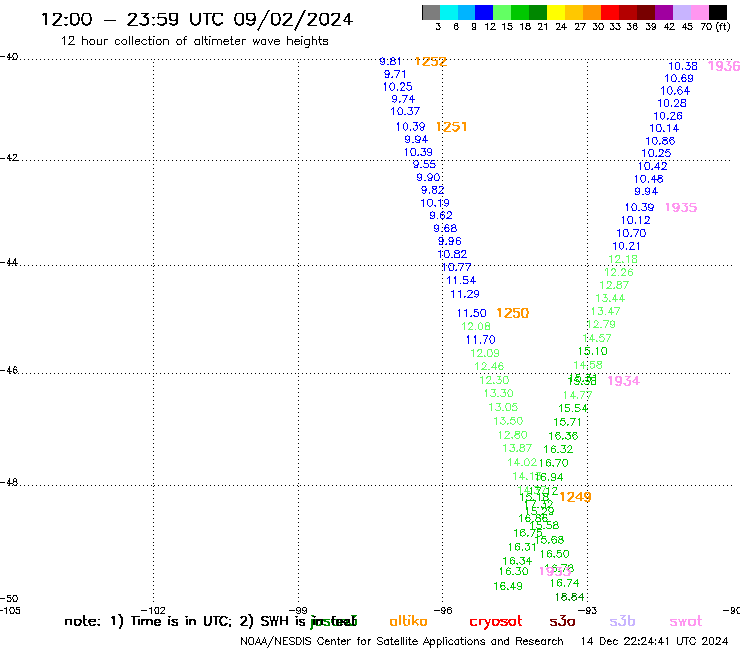The image size is (740, 650).
Task: Select the wave height value 16.74
Action: pos(564,583)
